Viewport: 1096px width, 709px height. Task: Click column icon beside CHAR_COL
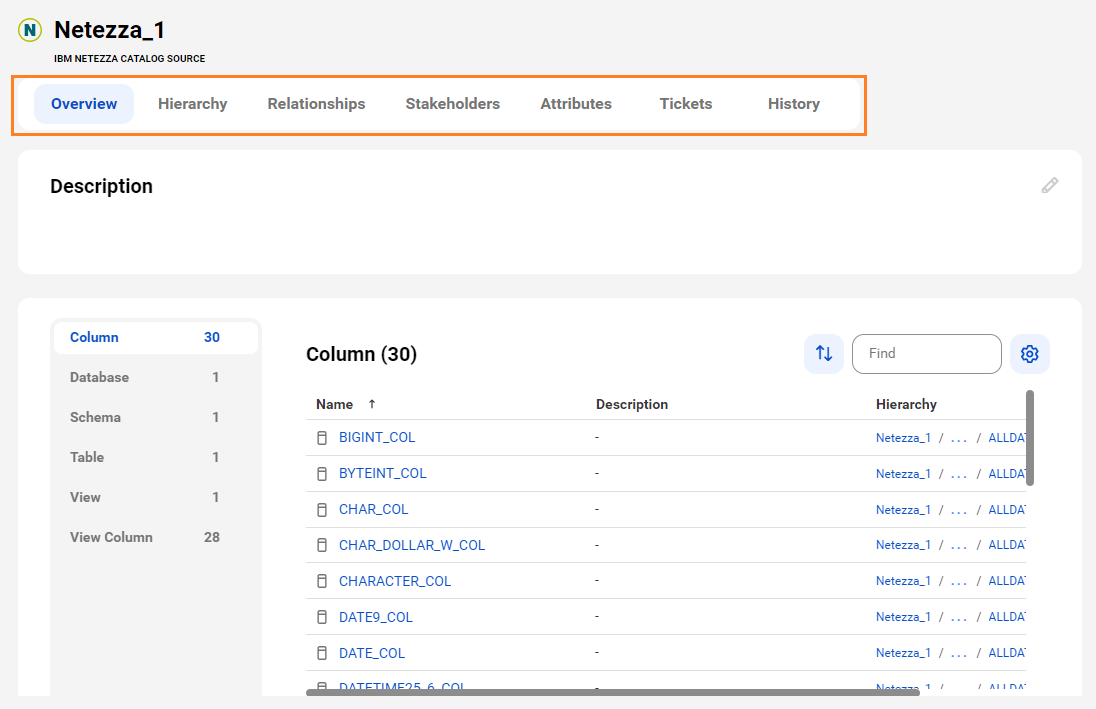(322, 510)
